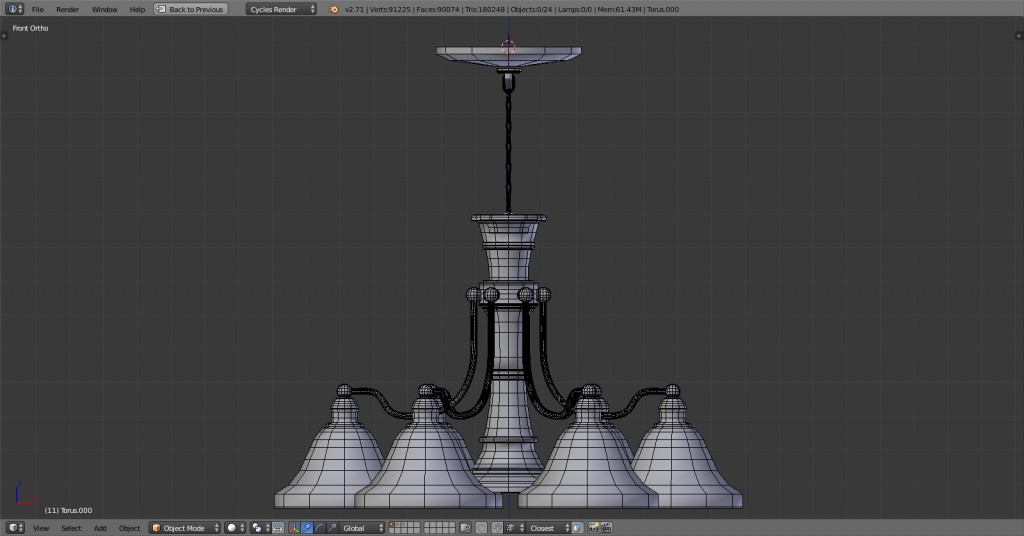Click the Verts:91225 statistic text
The width and height of the screenshot is (1024, 536).
(390, 9)
